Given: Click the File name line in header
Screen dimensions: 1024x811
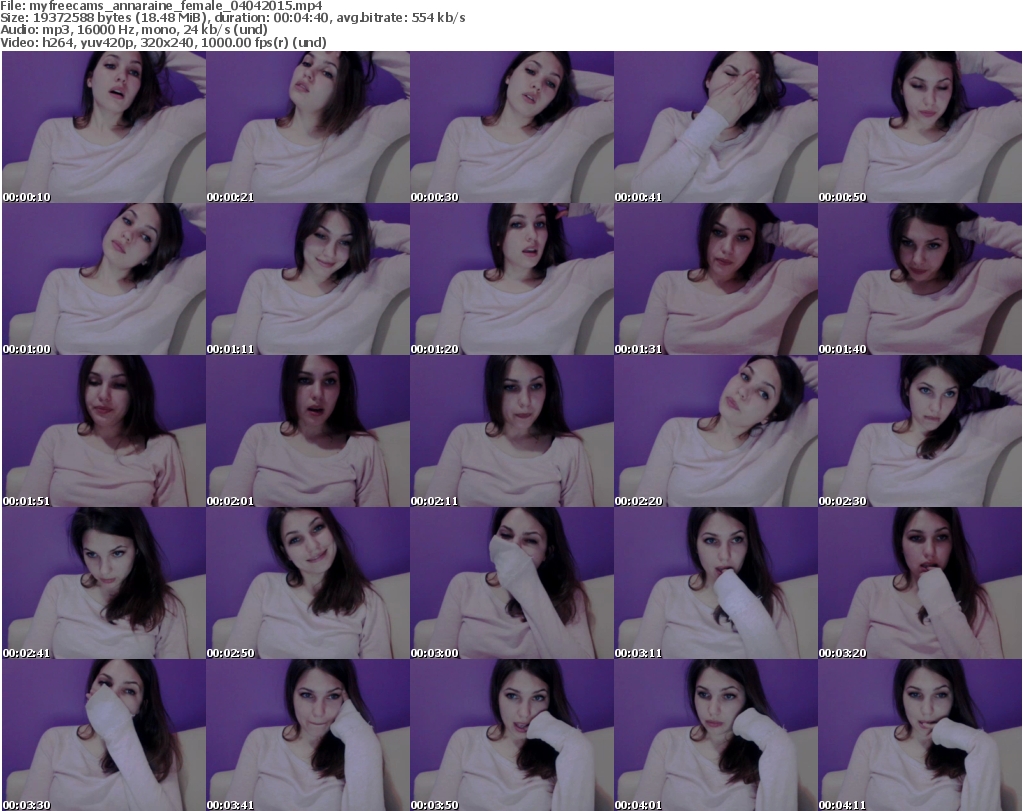Looking at the screenshot, I should pyautogui.click(x=161, y=6).
